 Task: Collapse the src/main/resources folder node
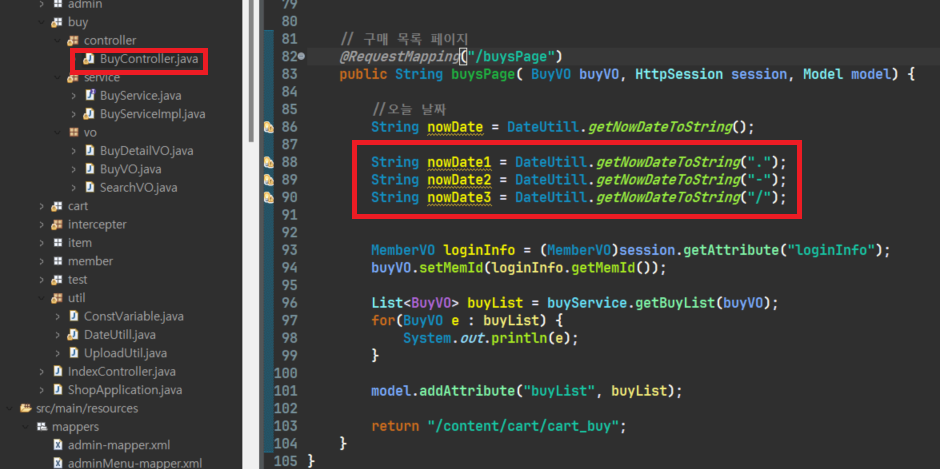pyautogui.click(x=10, y=408)
